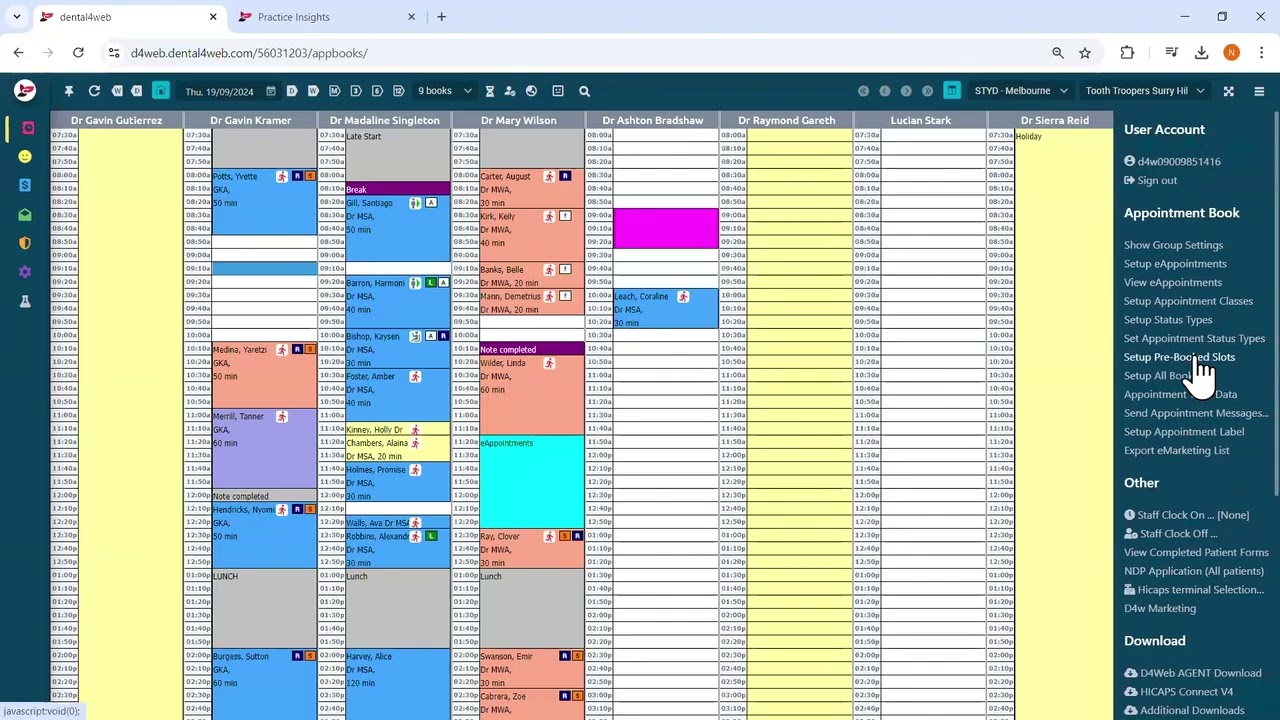Open Setup eAppointments
The image size is (1280, 720).
point(1175,264)
